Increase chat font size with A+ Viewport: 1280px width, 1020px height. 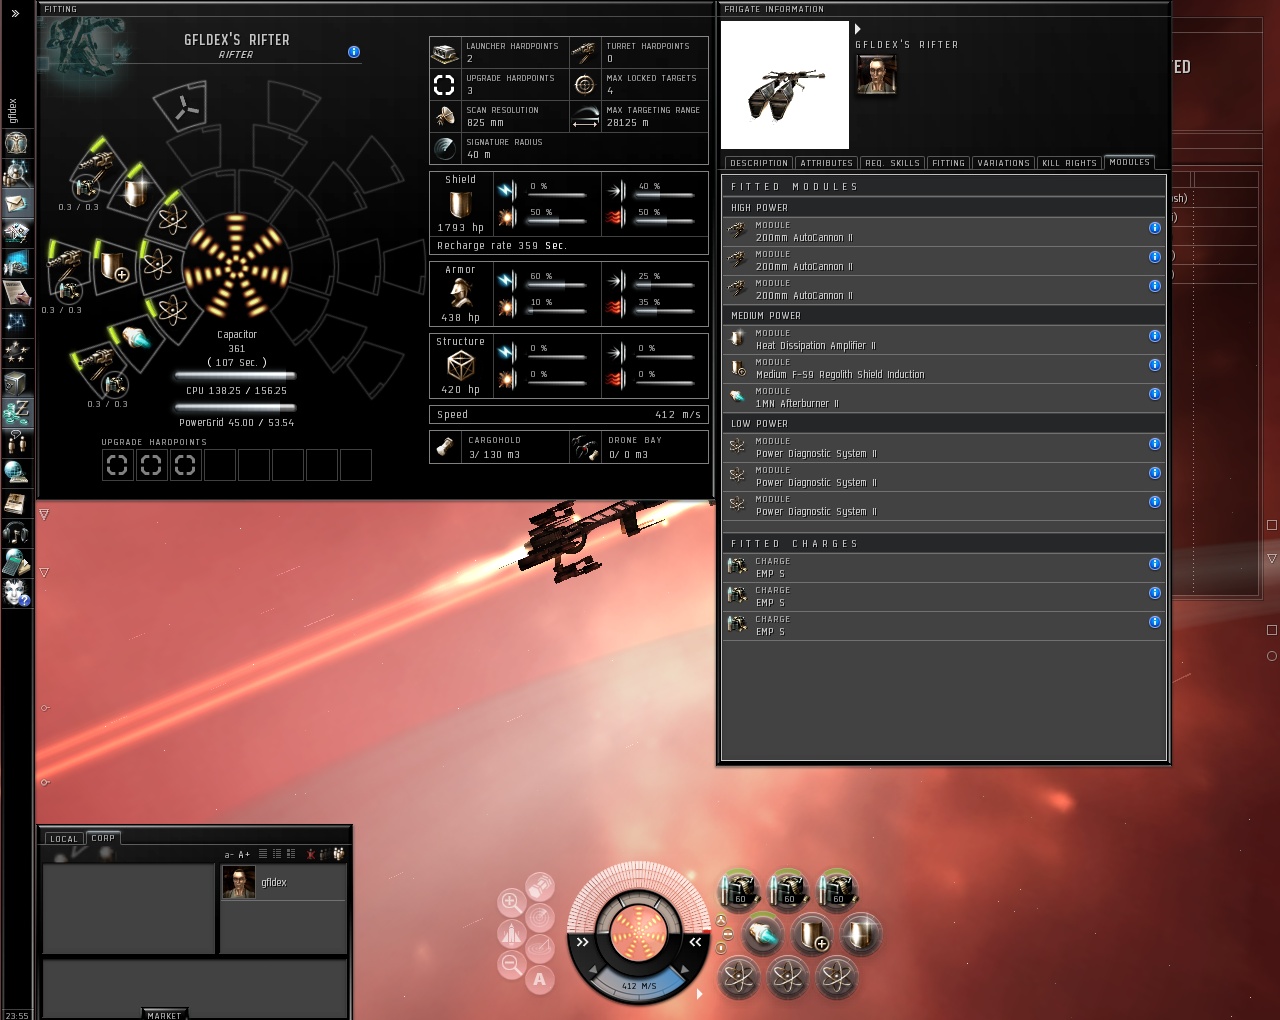(244, 855)
